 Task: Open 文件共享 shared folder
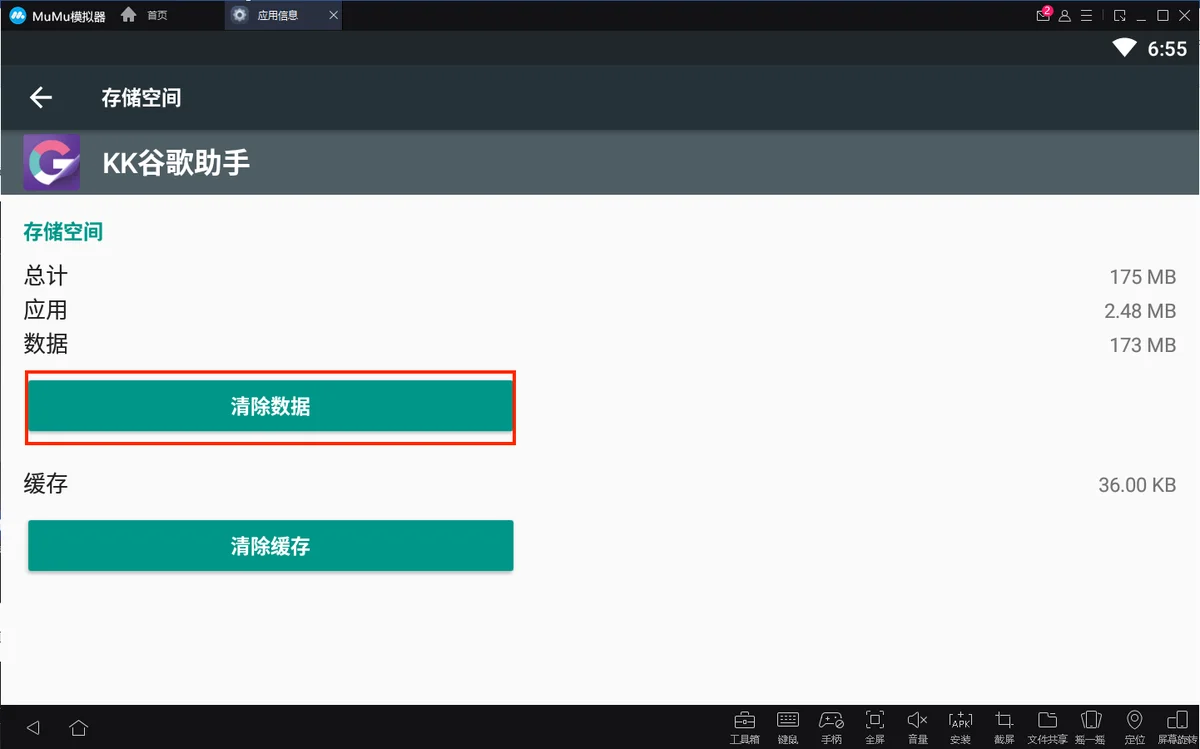(x=1048, y=726)
